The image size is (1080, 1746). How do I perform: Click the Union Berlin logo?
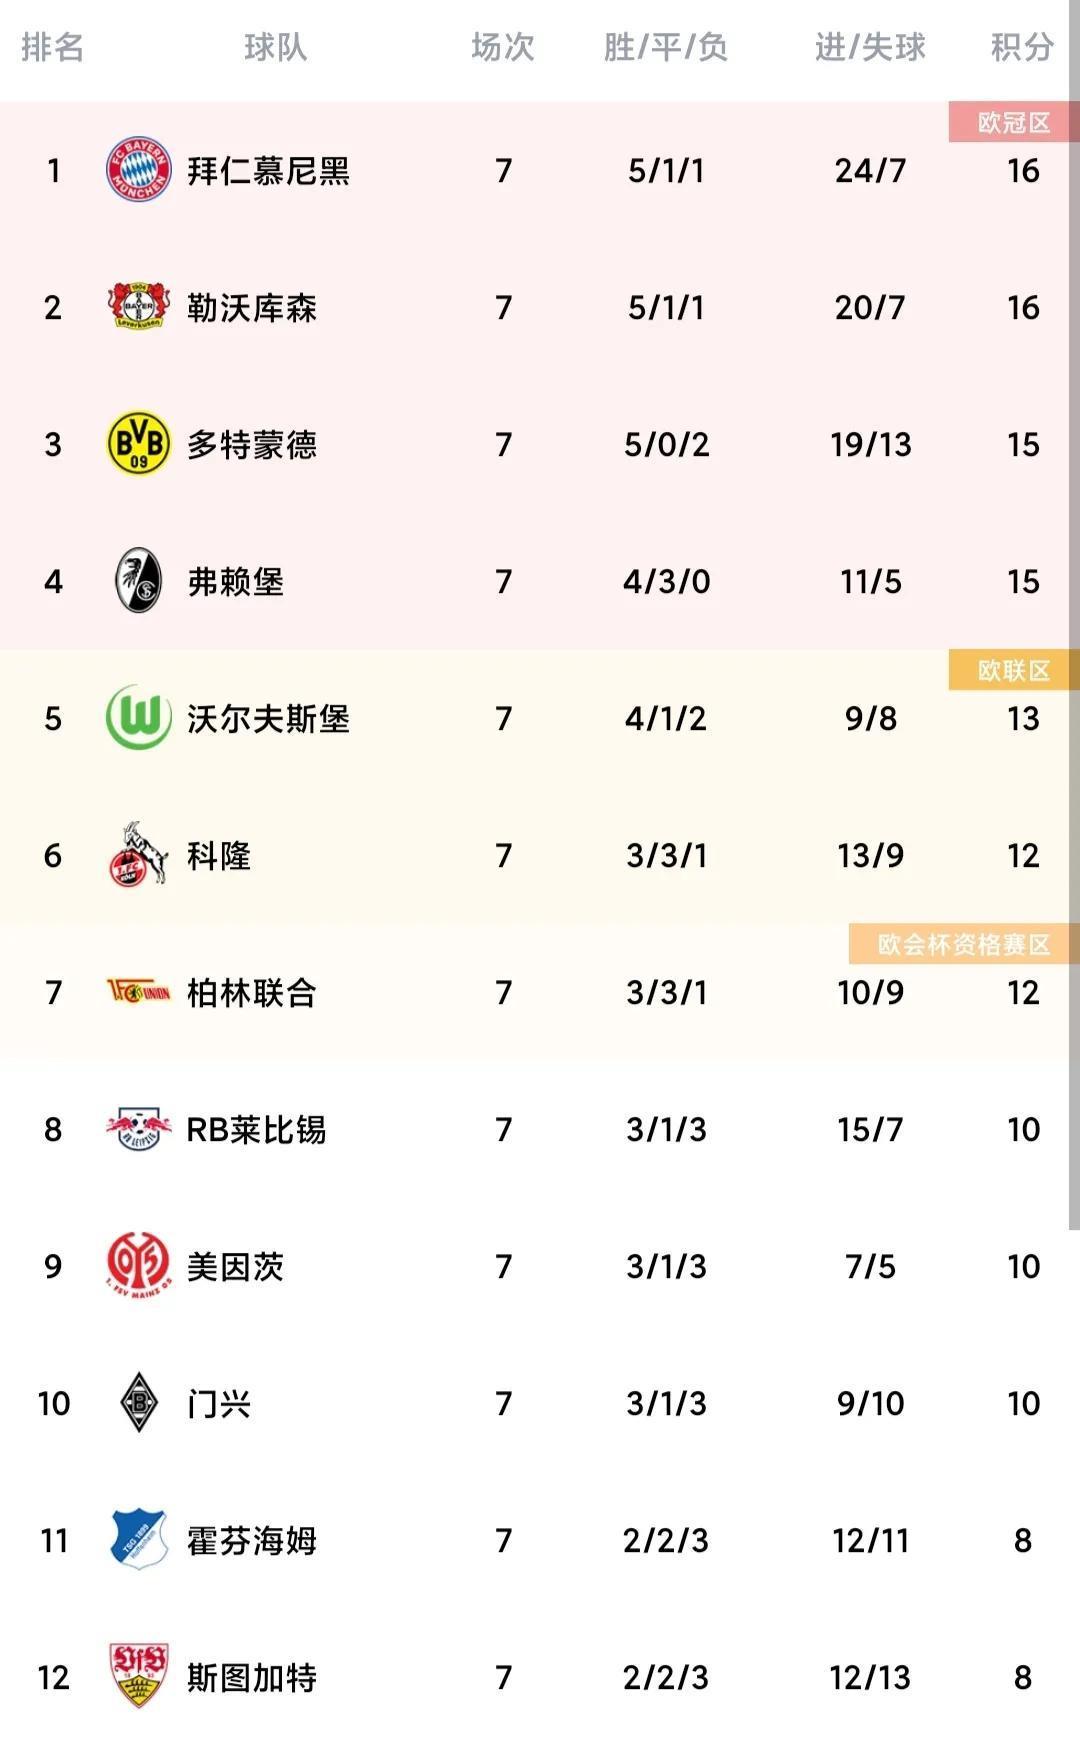pos(139,992)
